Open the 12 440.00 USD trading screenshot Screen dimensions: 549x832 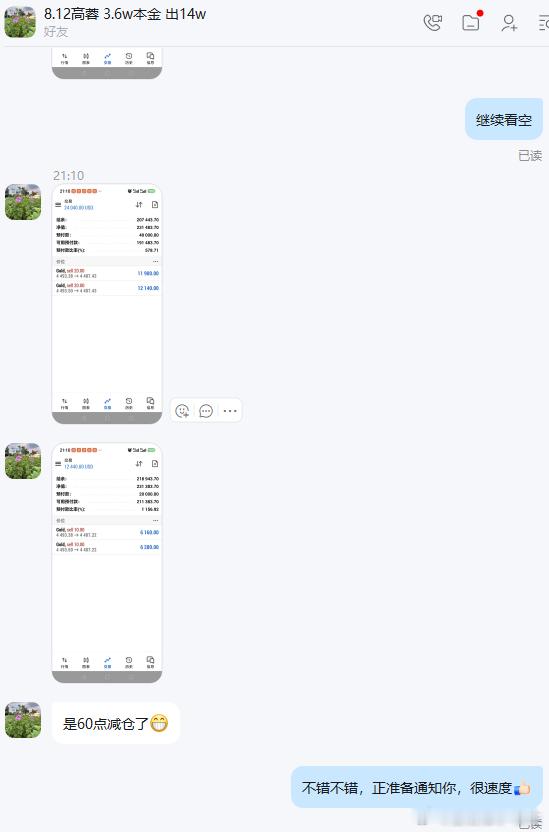[107, 563]
